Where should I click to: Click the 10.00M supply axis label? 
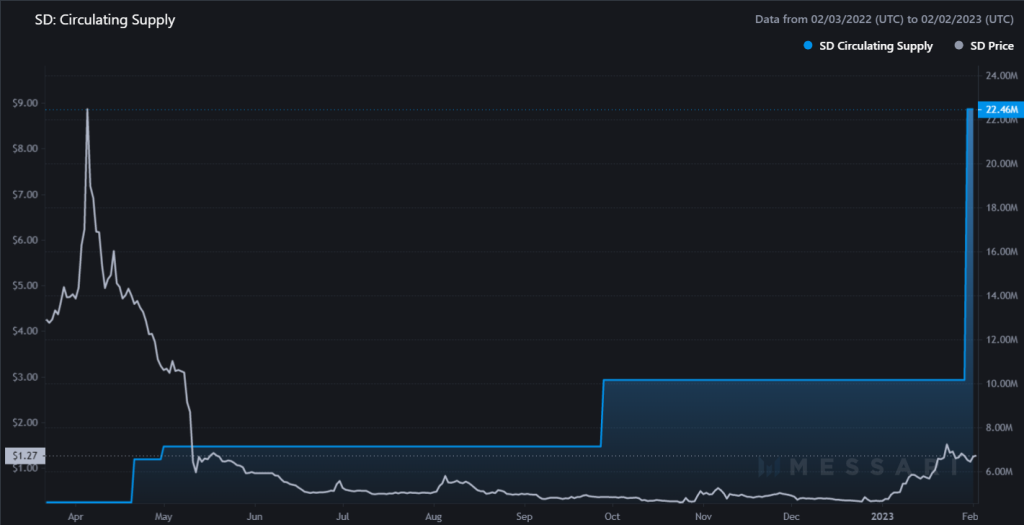[x=1002, y=383]
